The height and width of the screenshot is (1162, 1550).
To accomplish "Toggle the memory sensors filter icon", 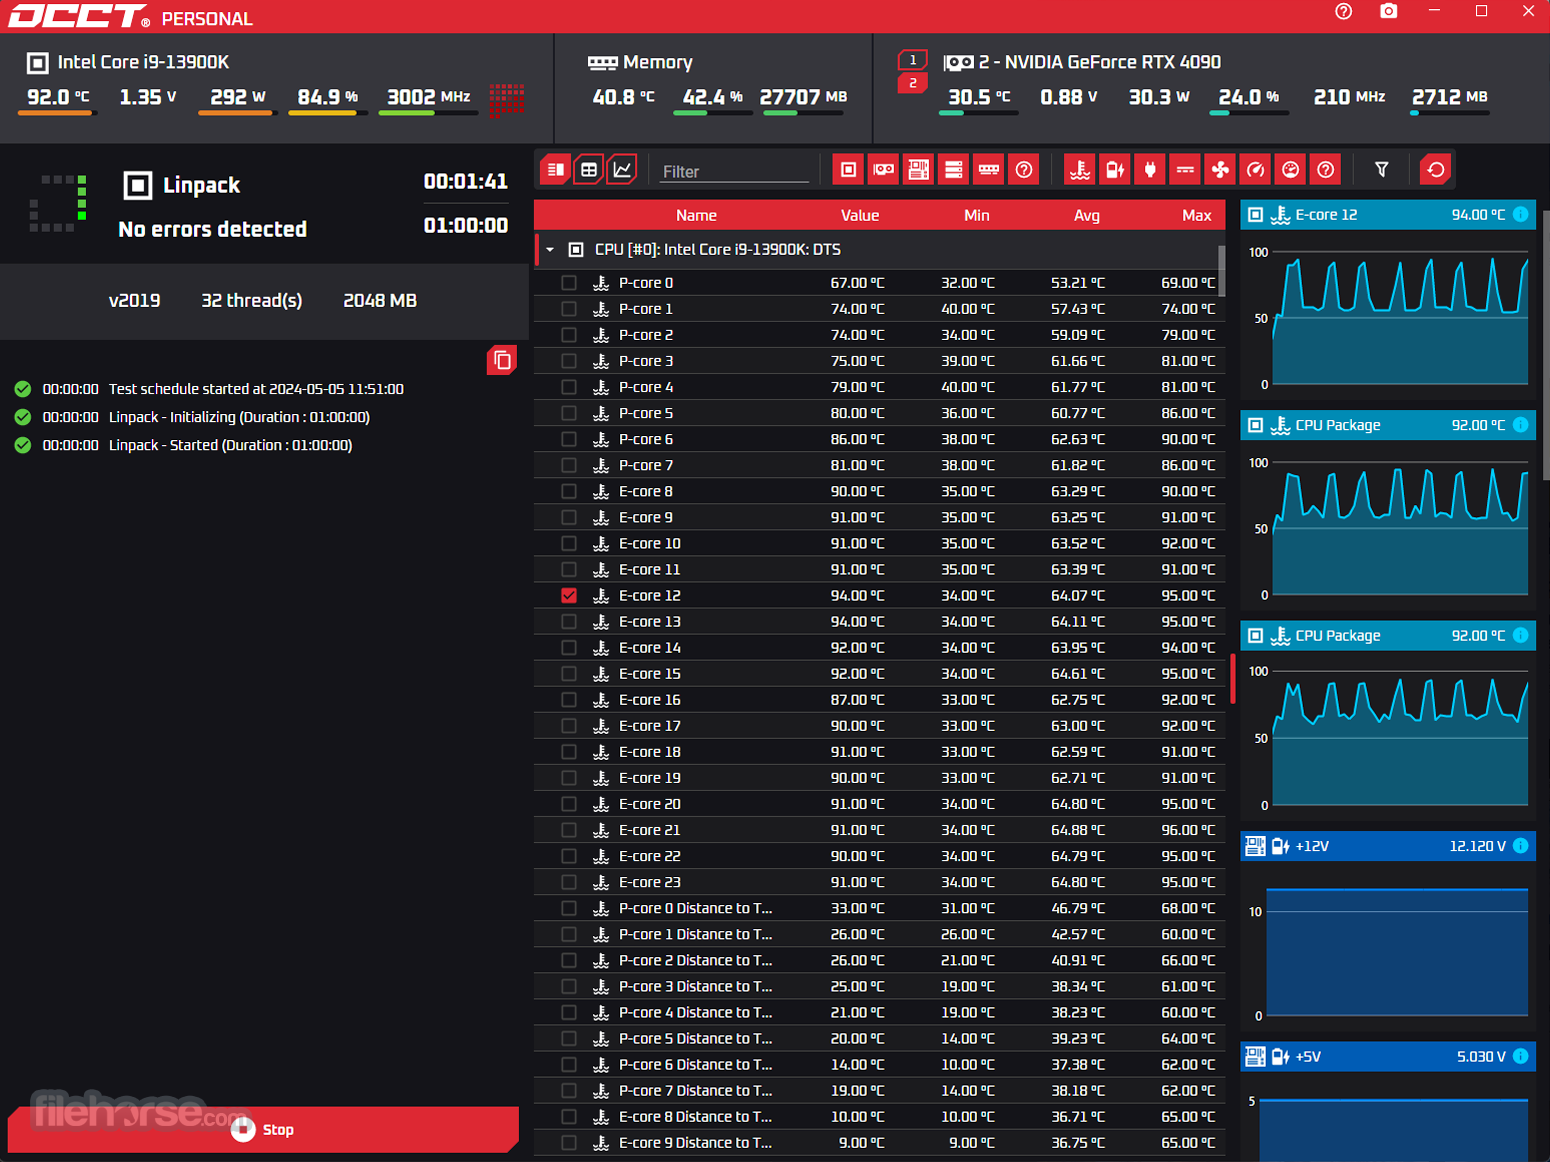I will point(988,170).
